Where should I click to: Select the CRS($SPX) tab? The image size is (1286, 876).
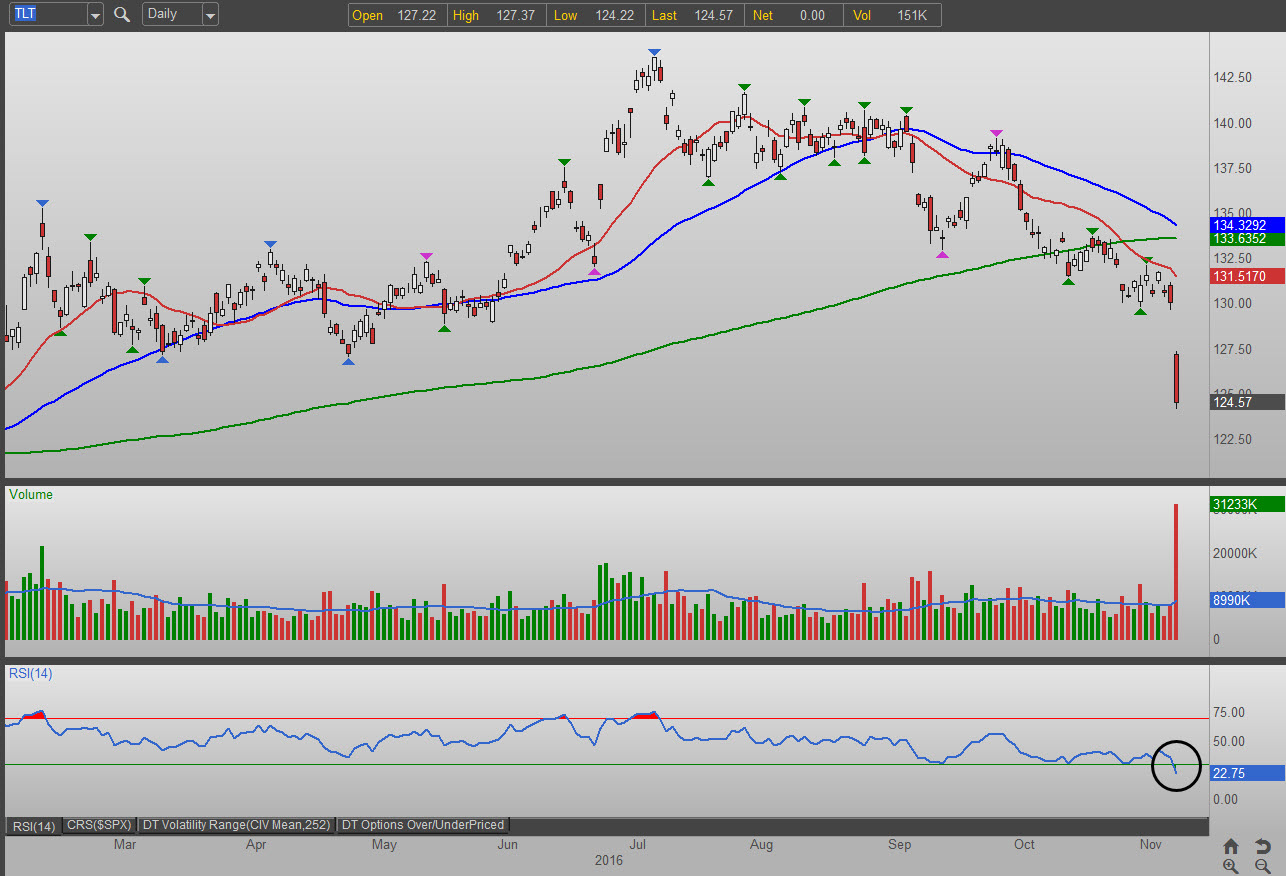[x=99, y=825]
